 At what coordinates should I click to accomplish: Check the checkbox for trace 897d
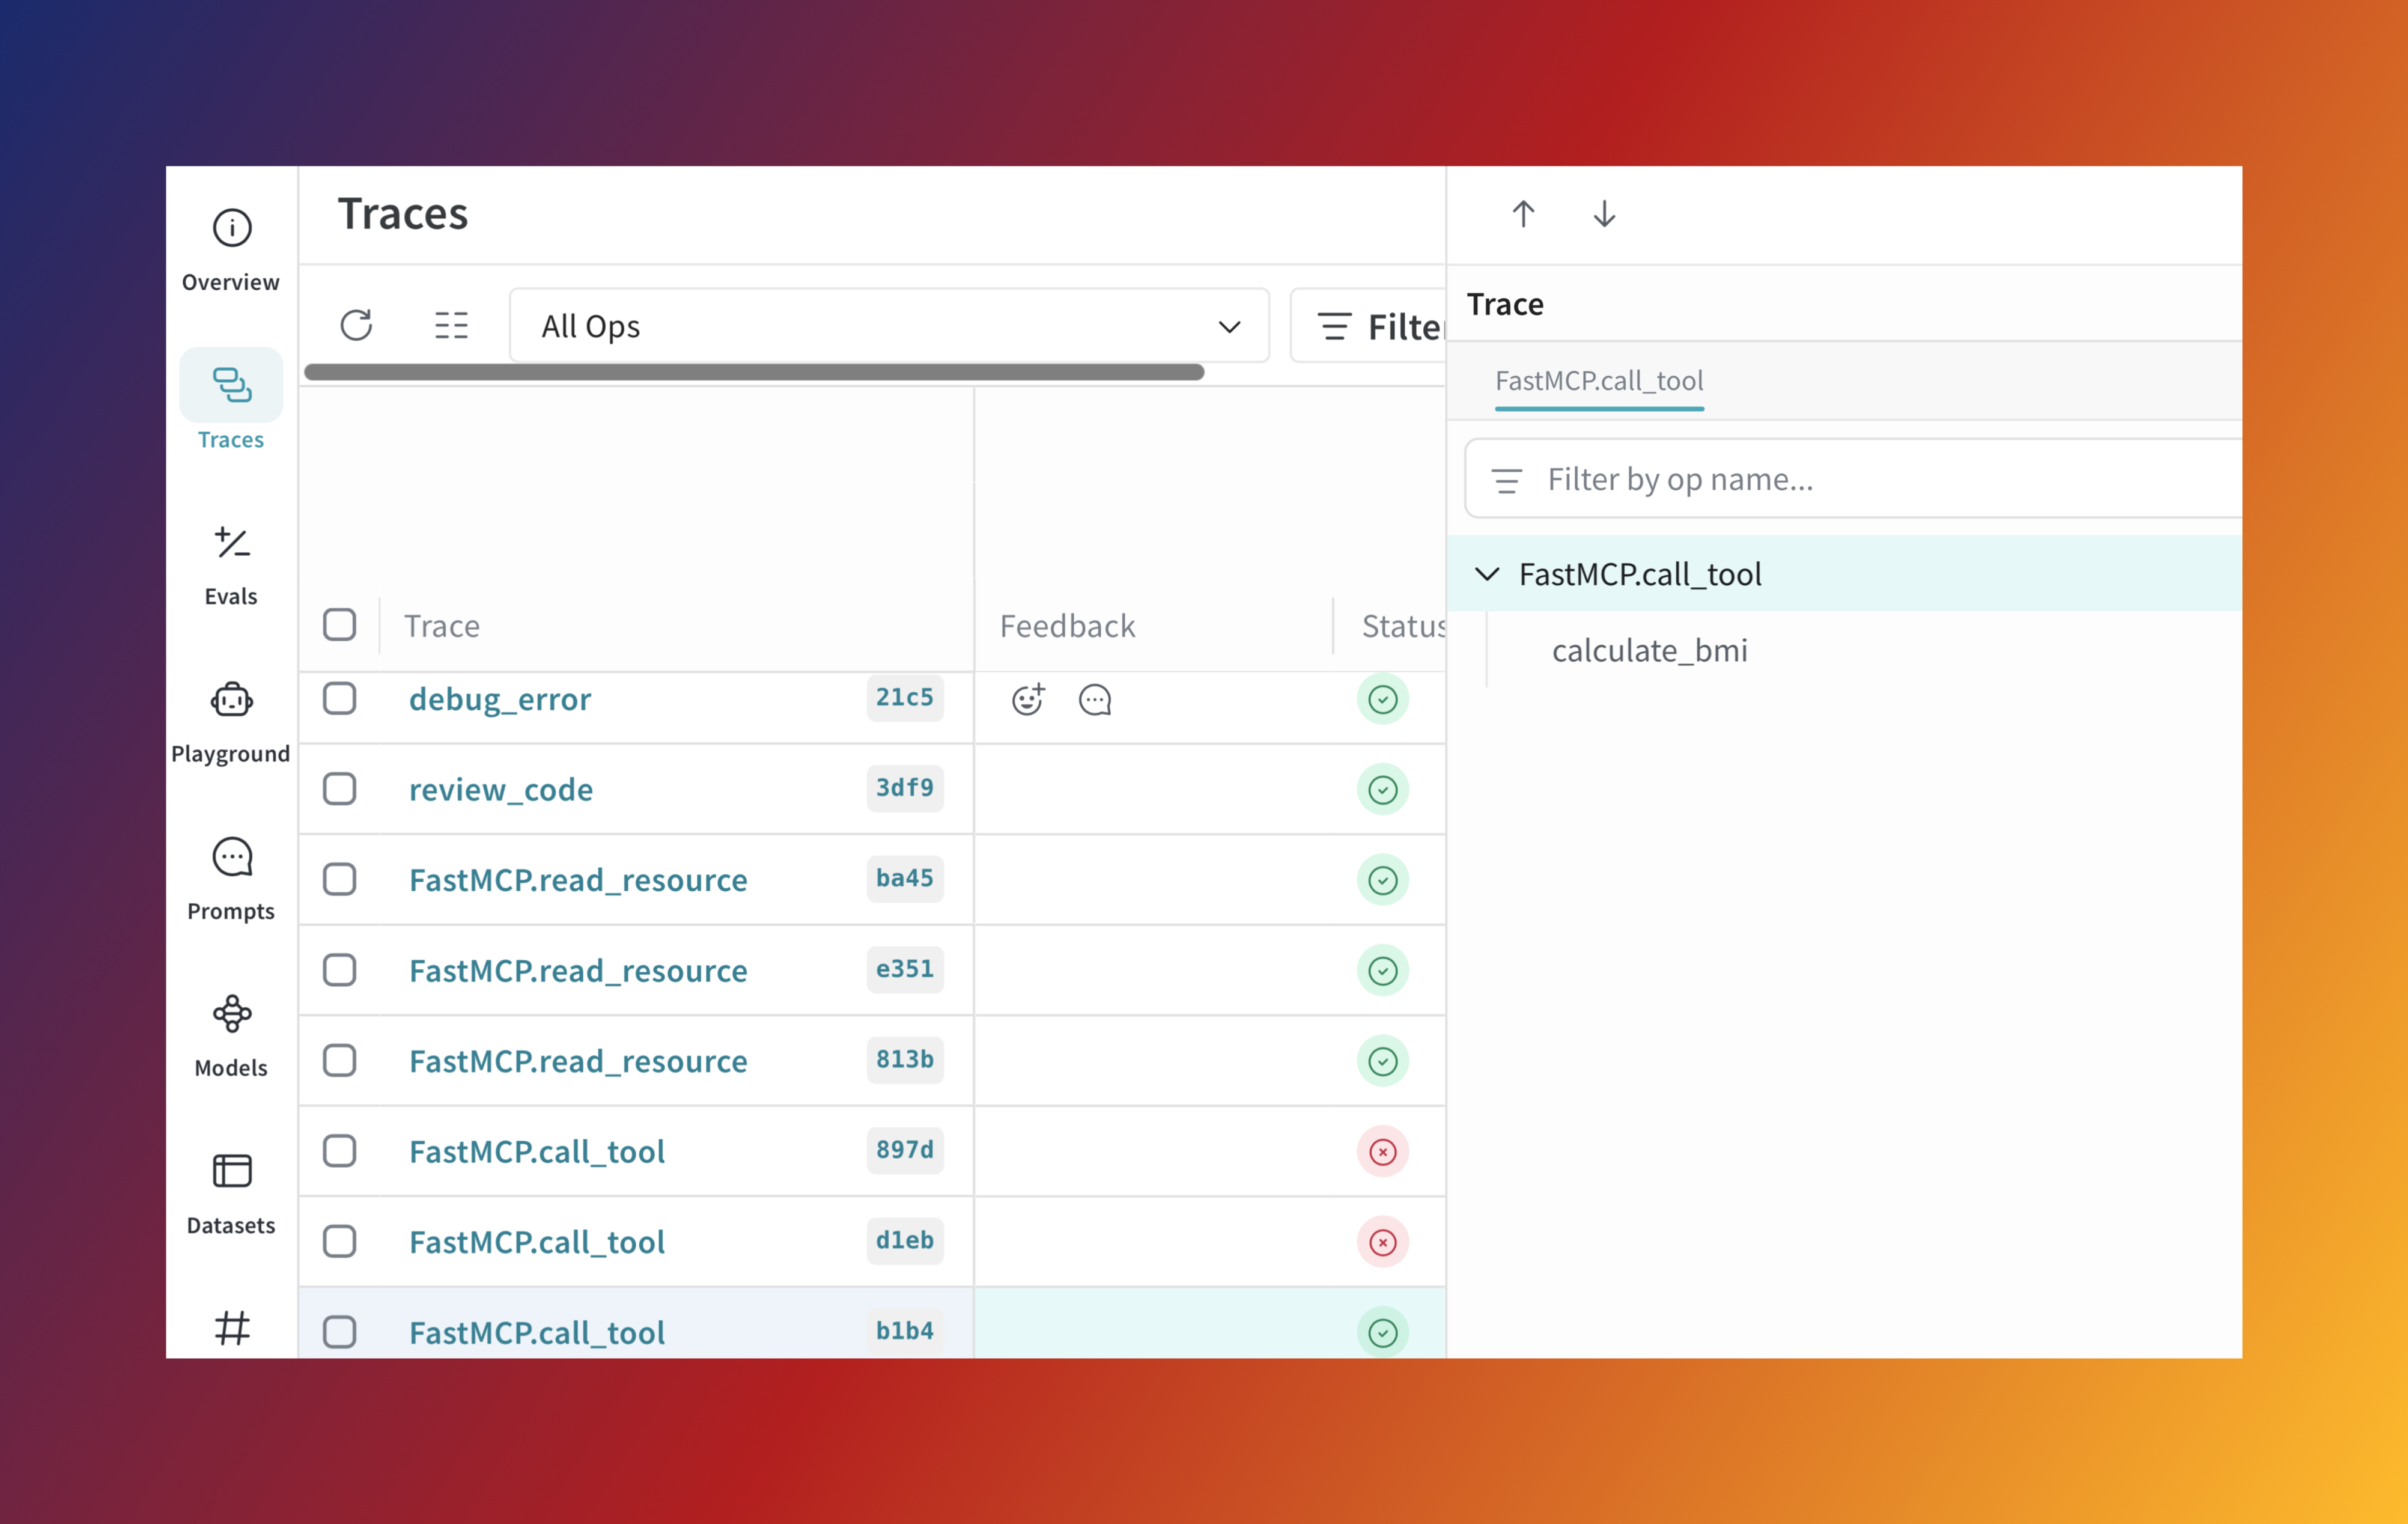(x=339, y=1151)
